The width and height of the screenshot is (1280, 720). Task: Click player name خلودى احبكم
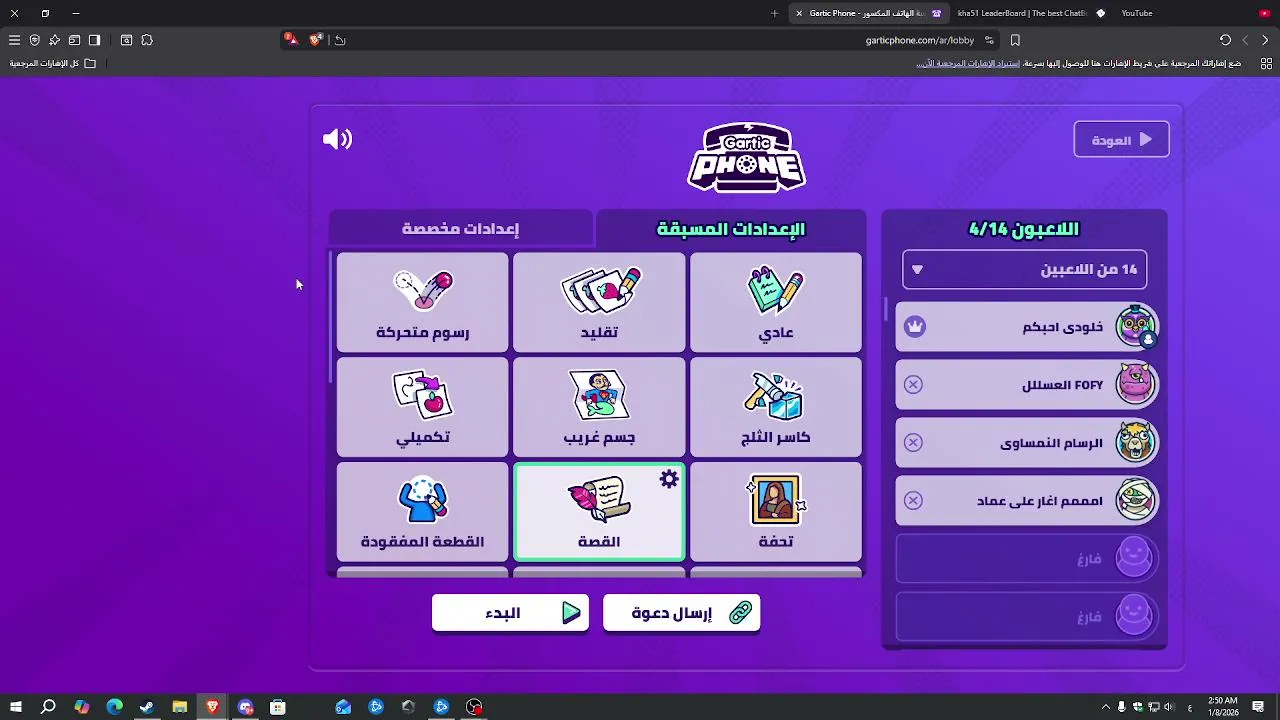tap(1062, 327)
